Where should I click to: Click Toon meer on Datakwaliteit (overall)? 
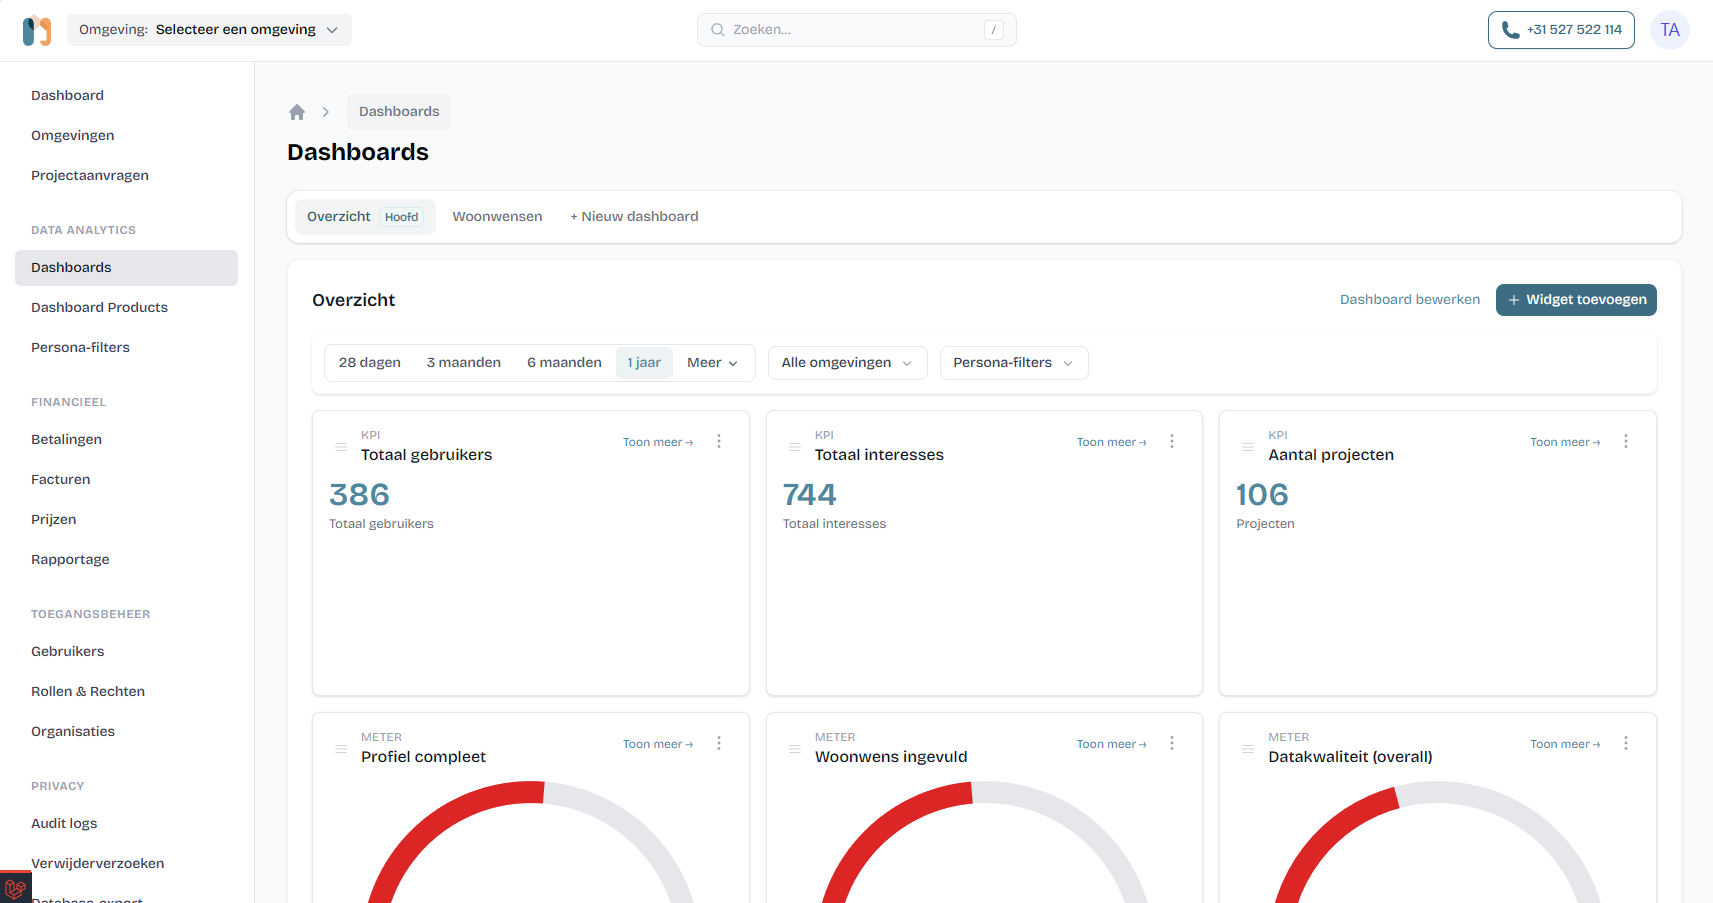[1565, 744]
